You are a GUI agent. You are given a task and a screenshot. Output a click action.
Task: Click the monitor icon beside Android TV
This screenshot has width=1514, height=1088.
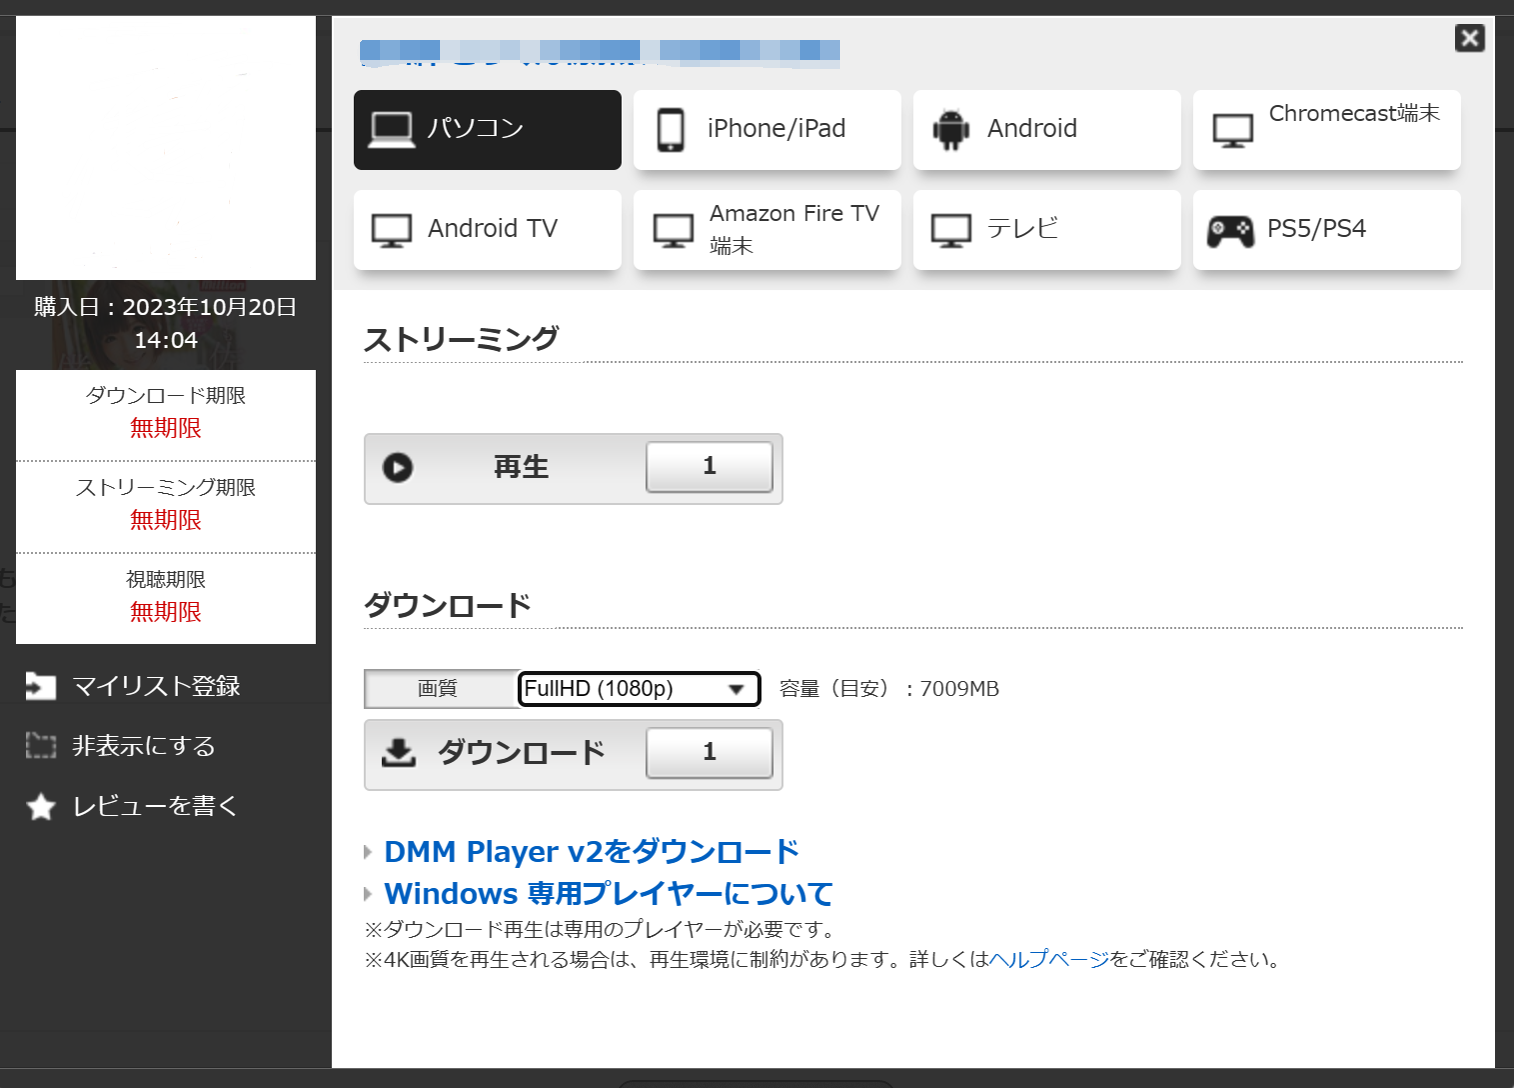point(392,230)
